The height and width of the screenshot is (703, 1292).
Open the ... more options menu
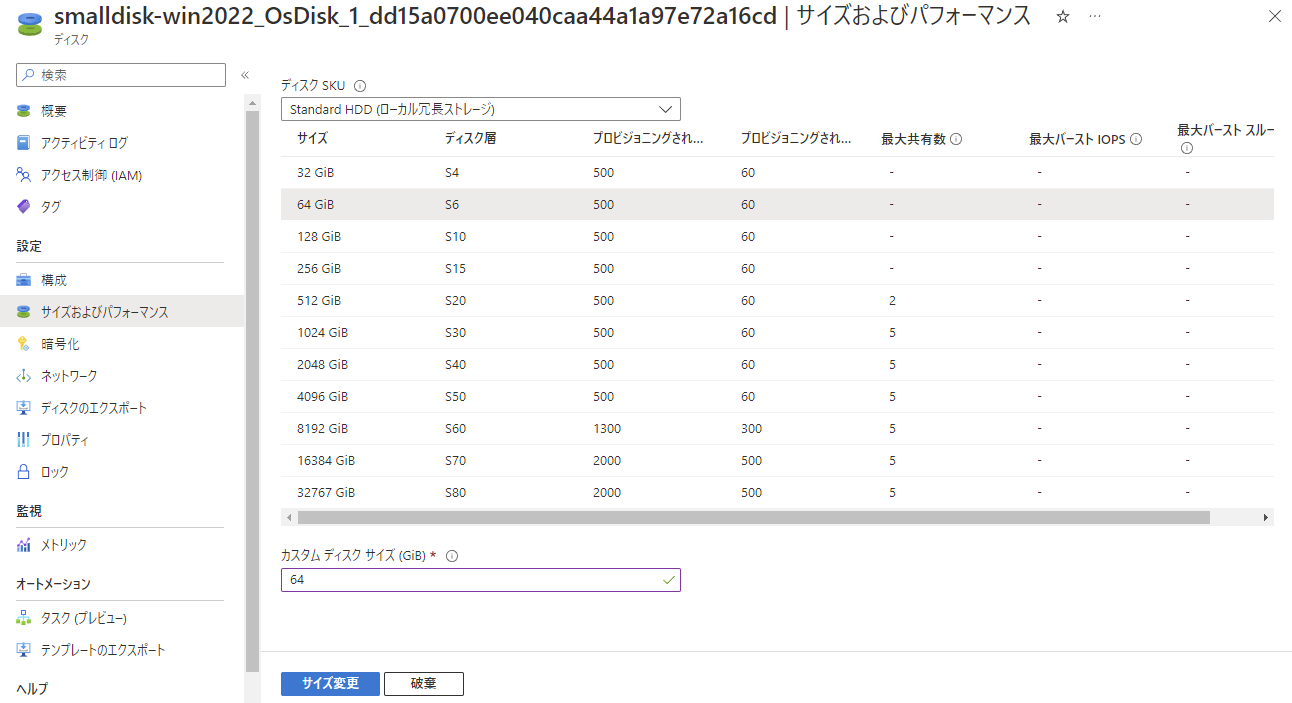(1095, 16)
